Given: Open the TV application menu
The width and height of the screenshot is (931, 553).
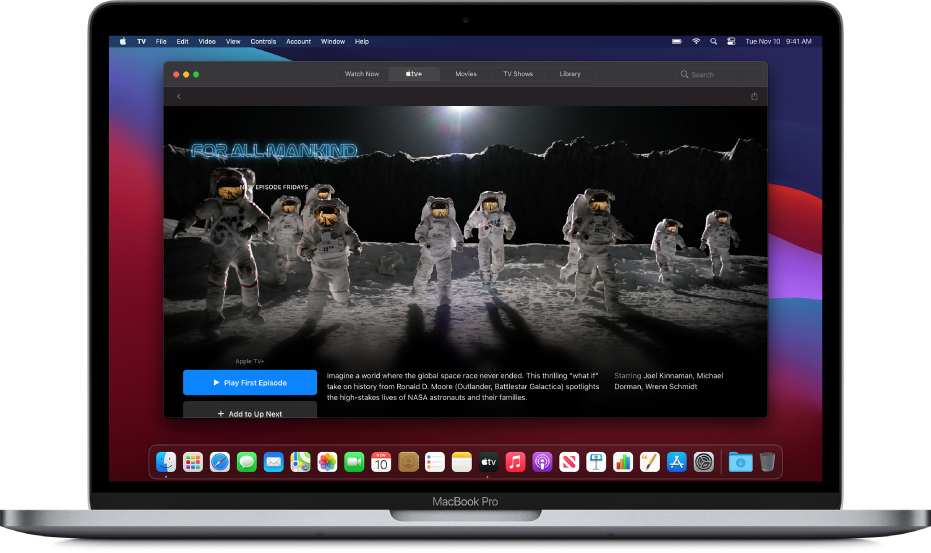Looking at the screenshot, I should pos(141,42).
